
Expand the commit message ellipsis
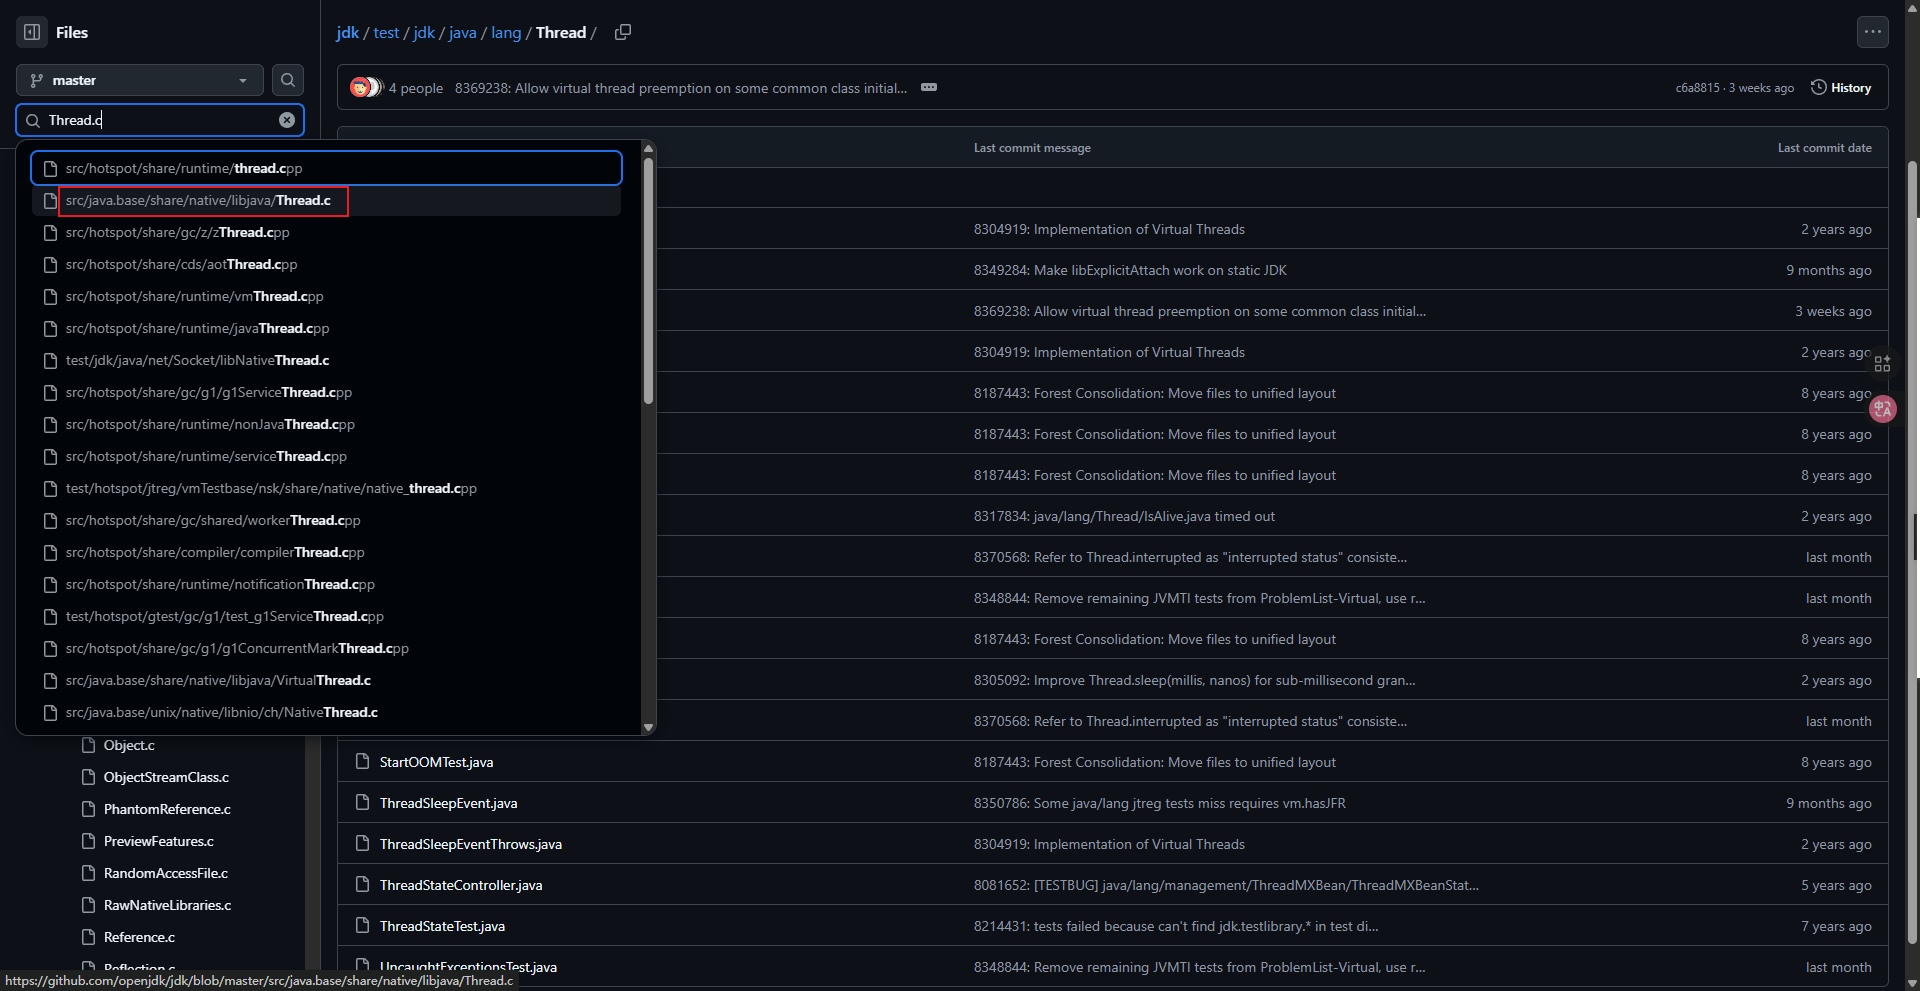(929, 87)
